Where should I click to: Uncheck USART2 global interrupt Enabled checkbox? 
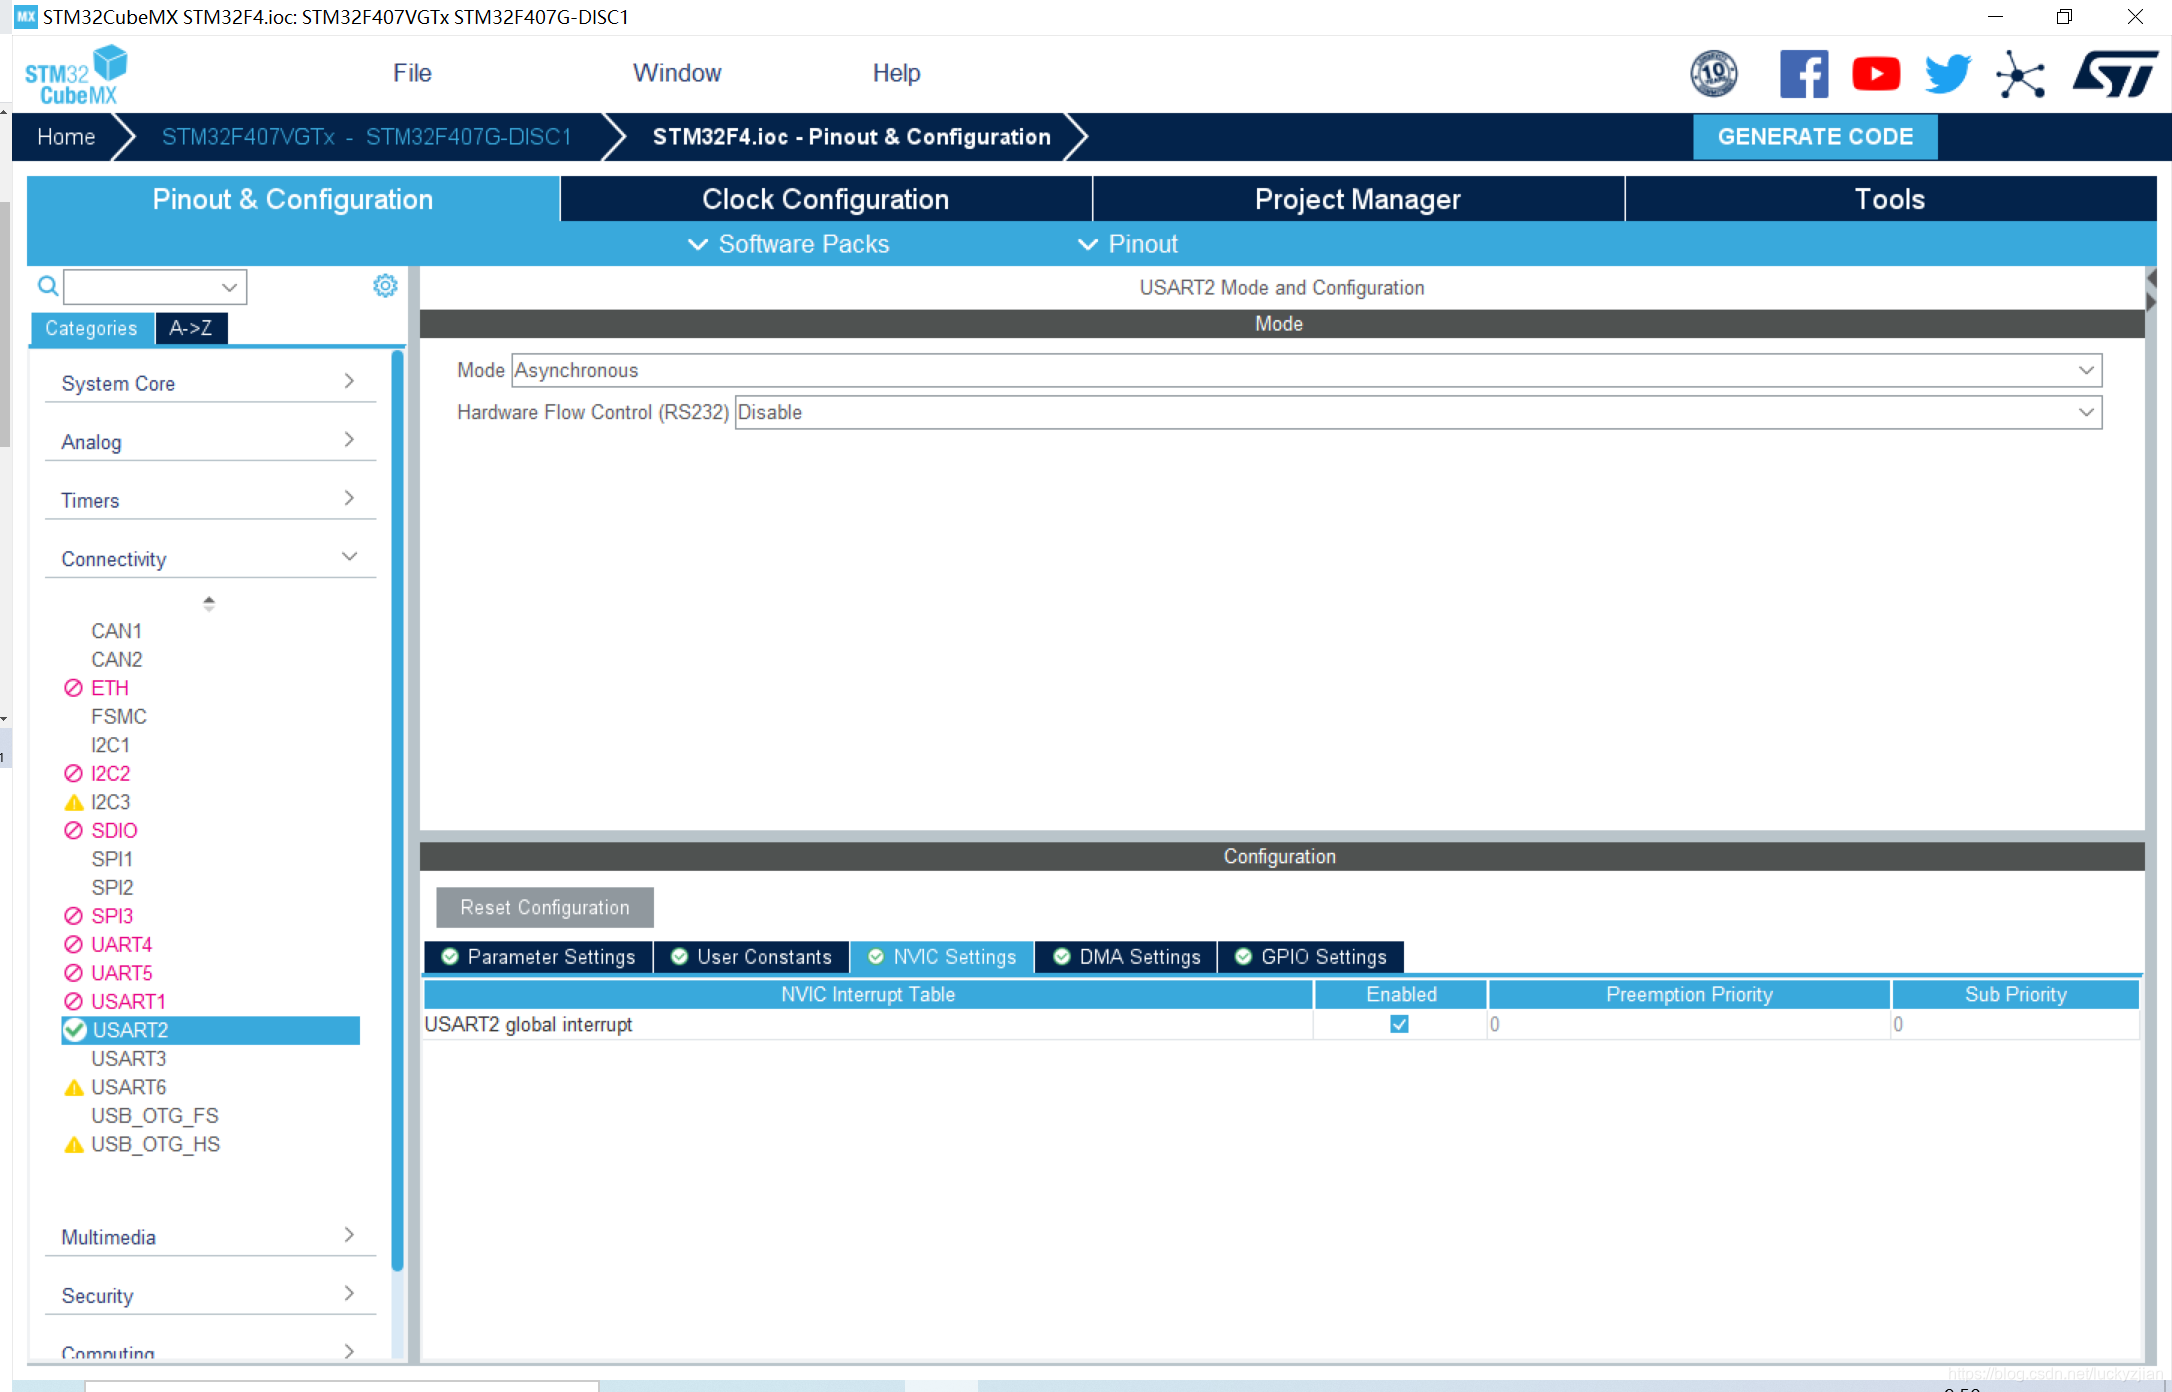[1399, 1024]
